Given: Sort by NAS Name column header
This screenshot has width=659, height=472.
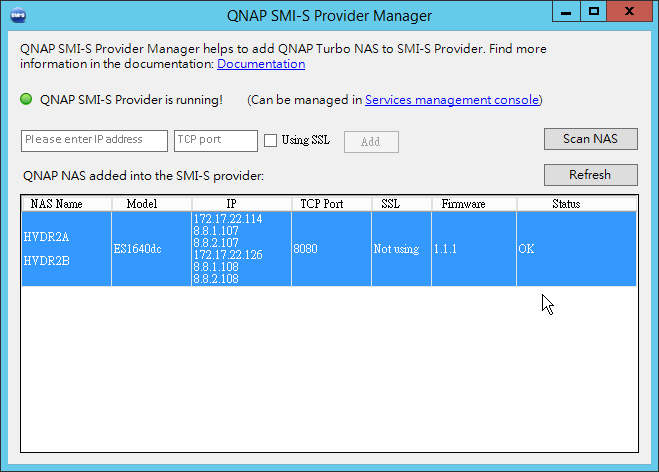Looking at the screenshot, I should tap(56, 204).
